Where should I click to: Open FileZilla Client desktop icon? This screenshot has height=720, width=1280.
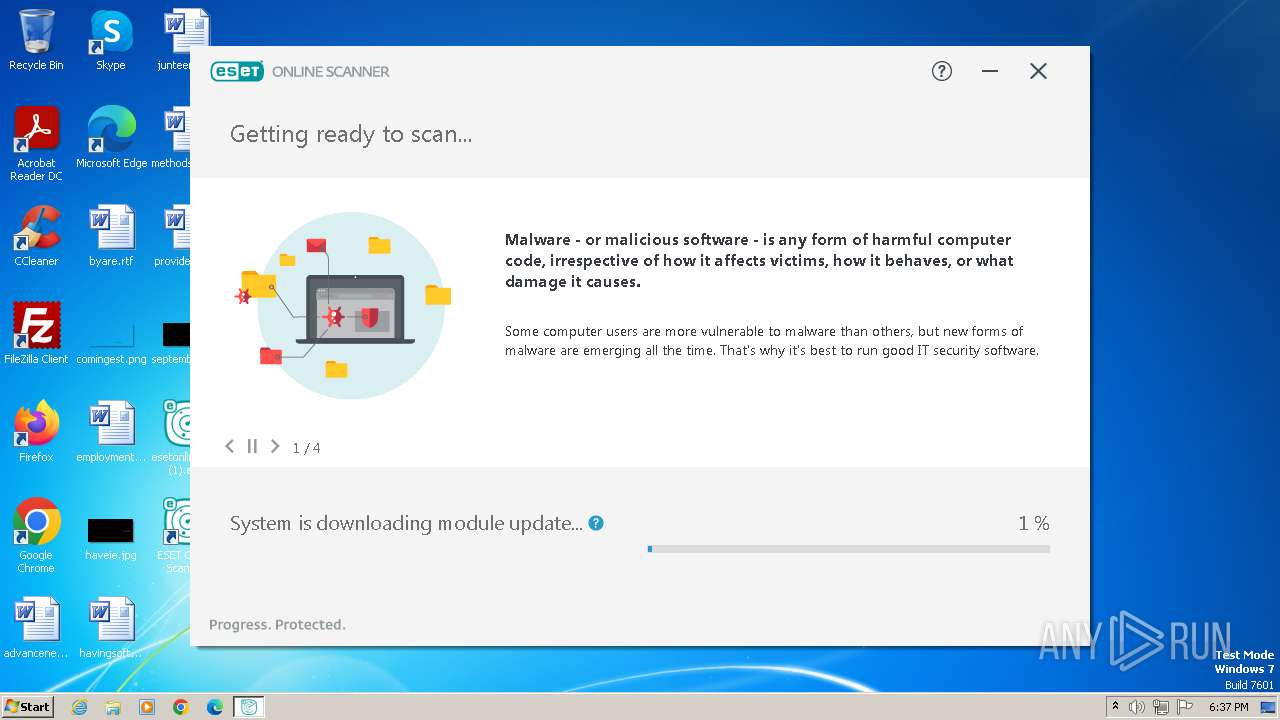pos(36,334)
